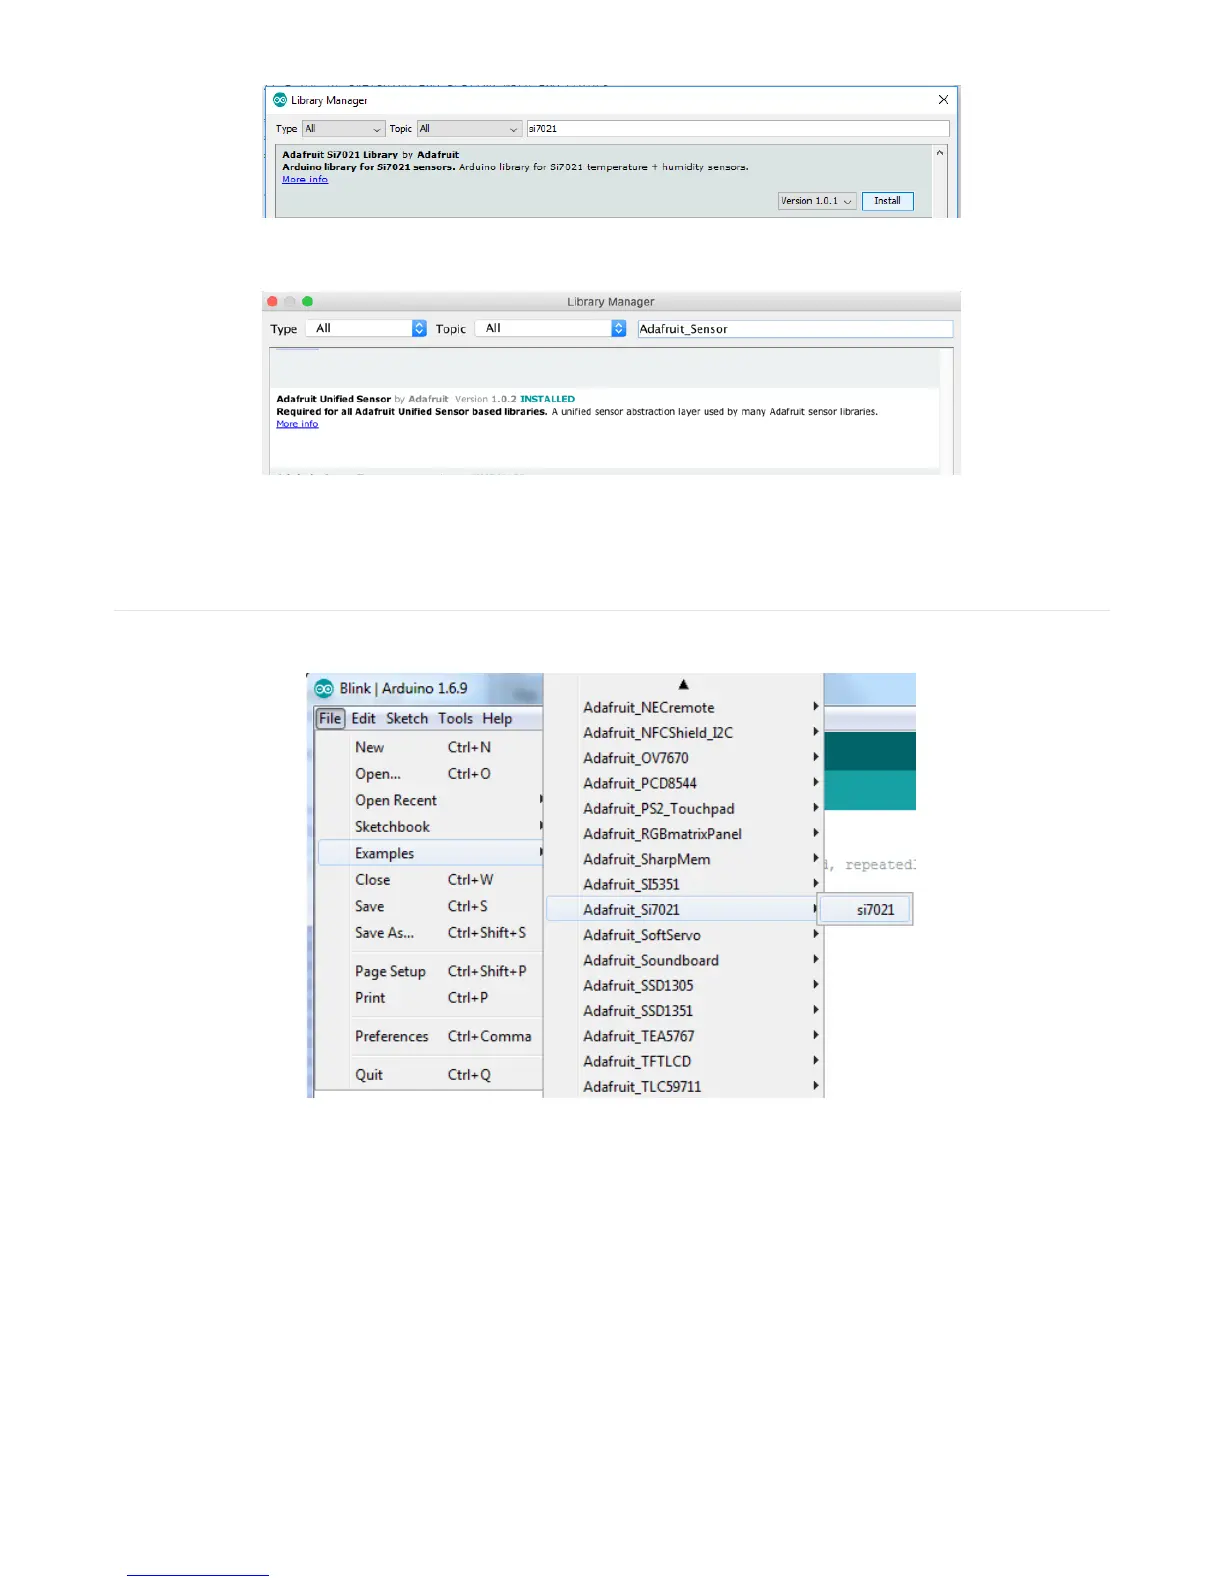Open the Topic dropdown in Mac Library Manager
Image resolution: width=1224 pixels, height=1584 pixels.
551,328
